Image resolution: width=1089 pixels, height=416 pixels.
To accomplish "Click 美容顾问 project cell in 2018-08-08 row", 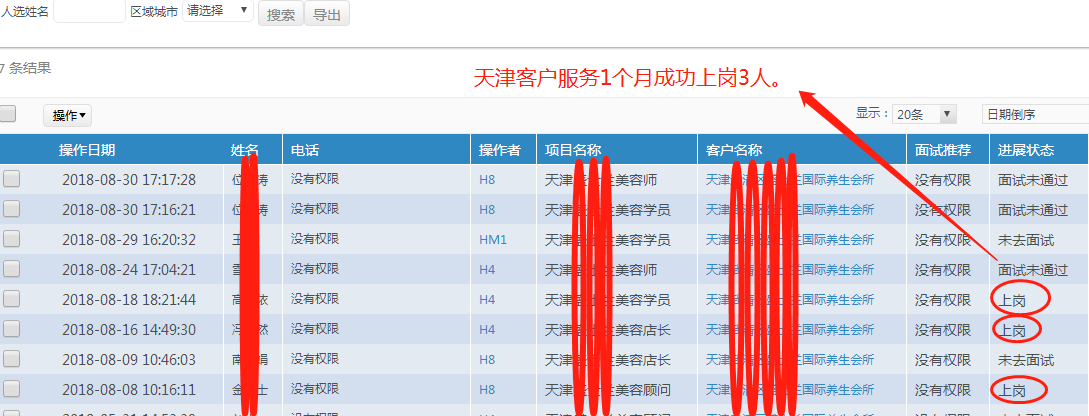I will click(x=608, y=390).
